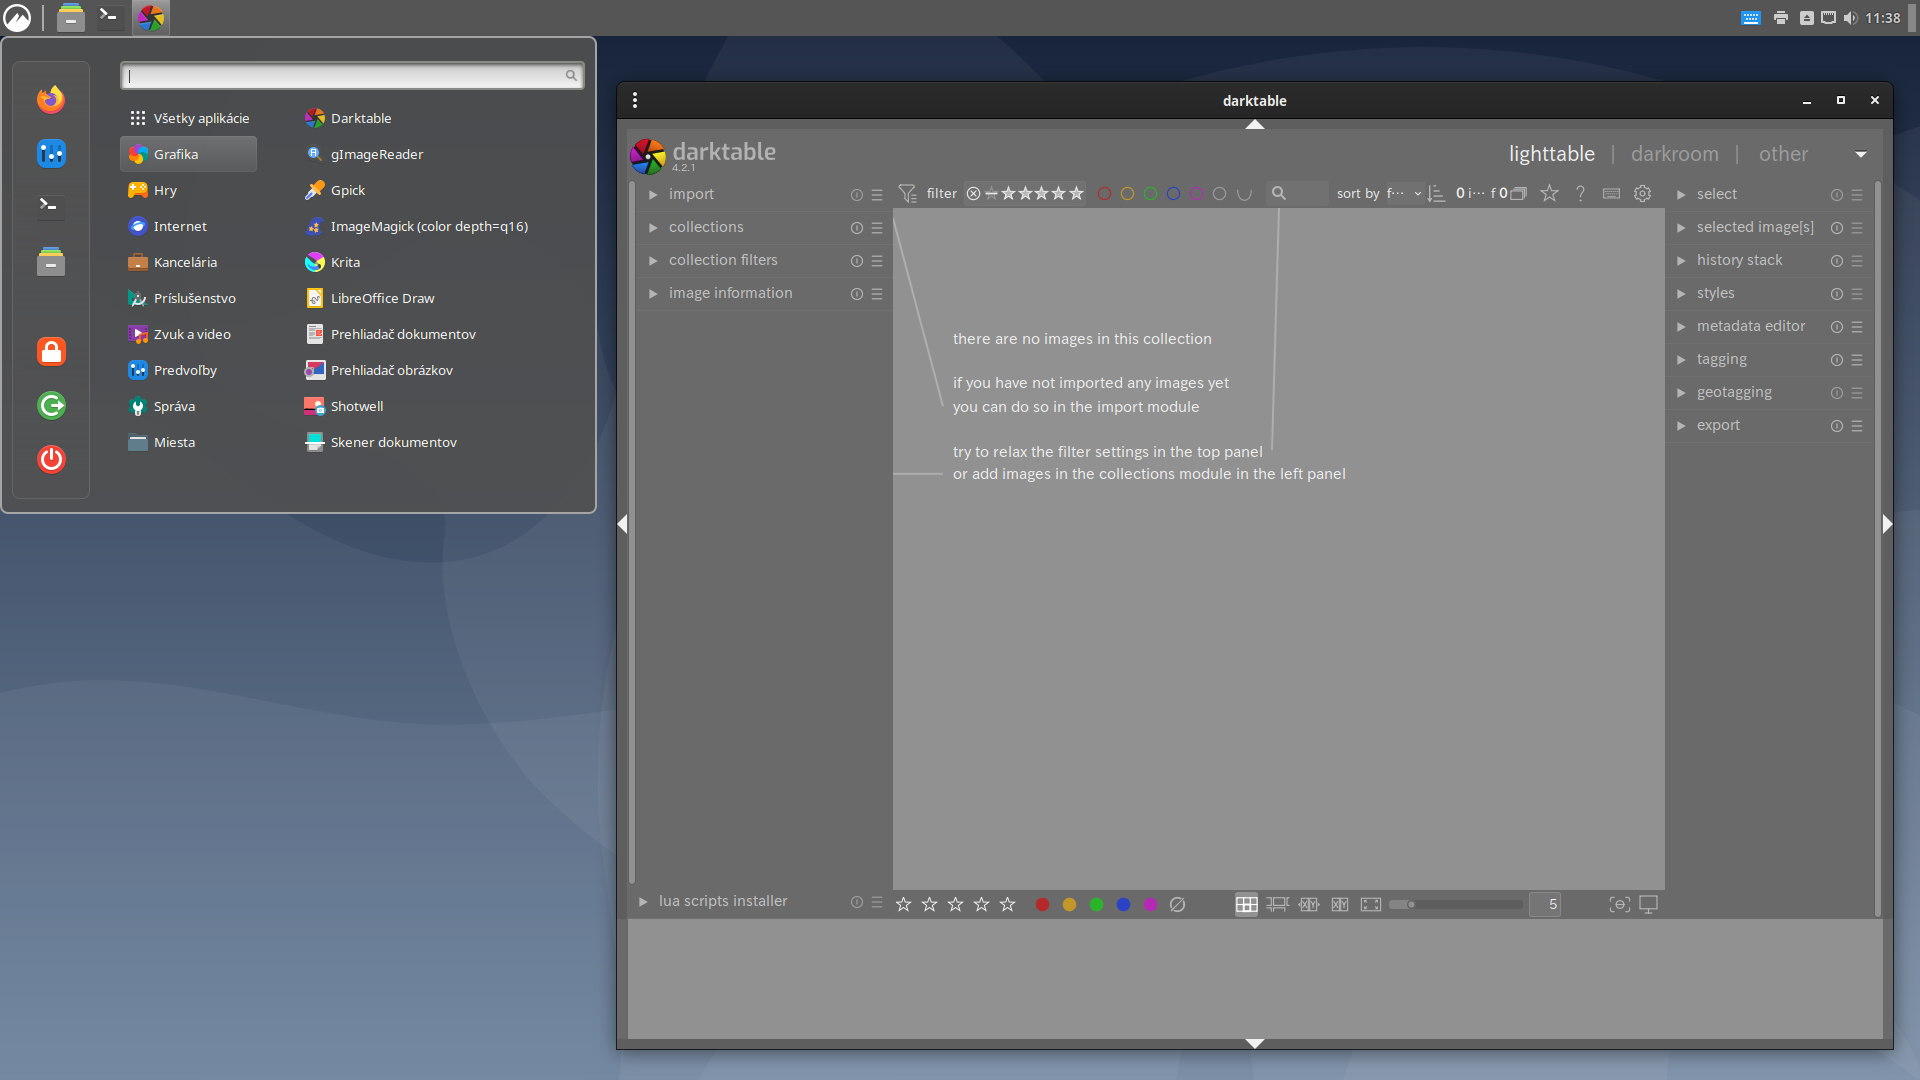Click the orange lock screen icon
Screen dimensions: 1920x1080
[x=51, y=351]
